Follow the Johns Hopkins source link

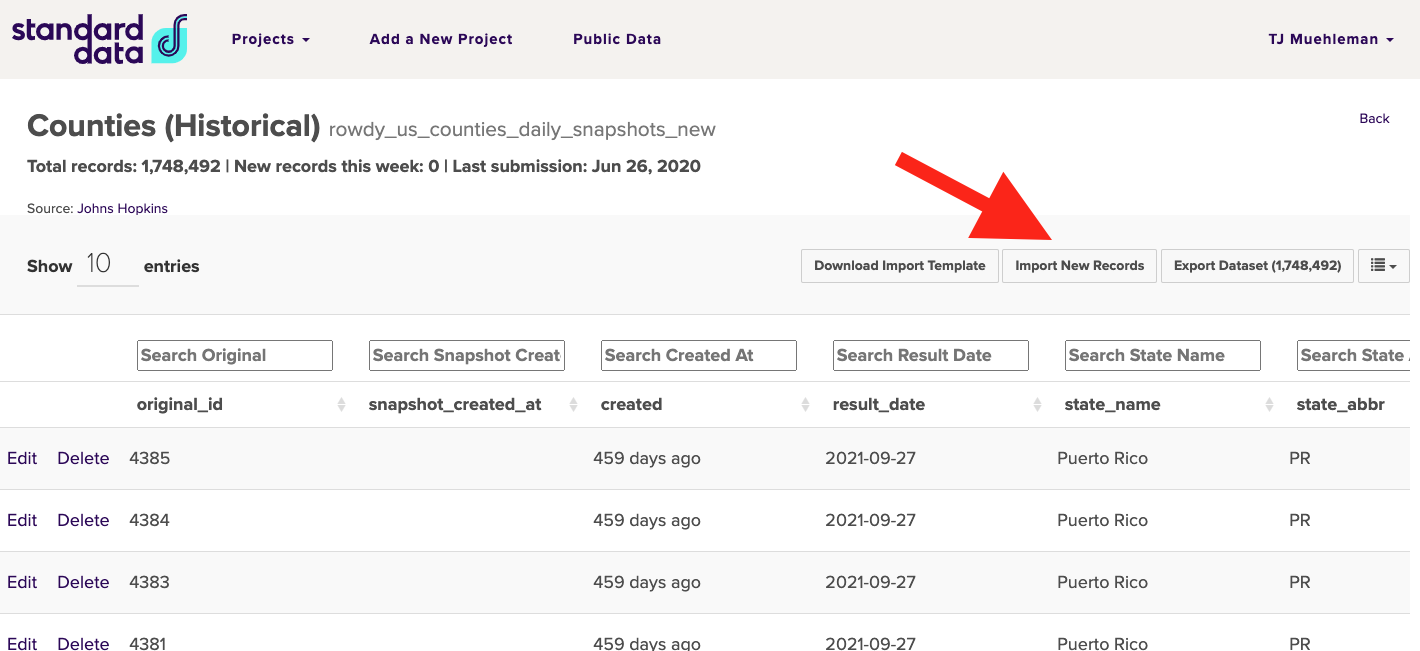coord(122,209)
